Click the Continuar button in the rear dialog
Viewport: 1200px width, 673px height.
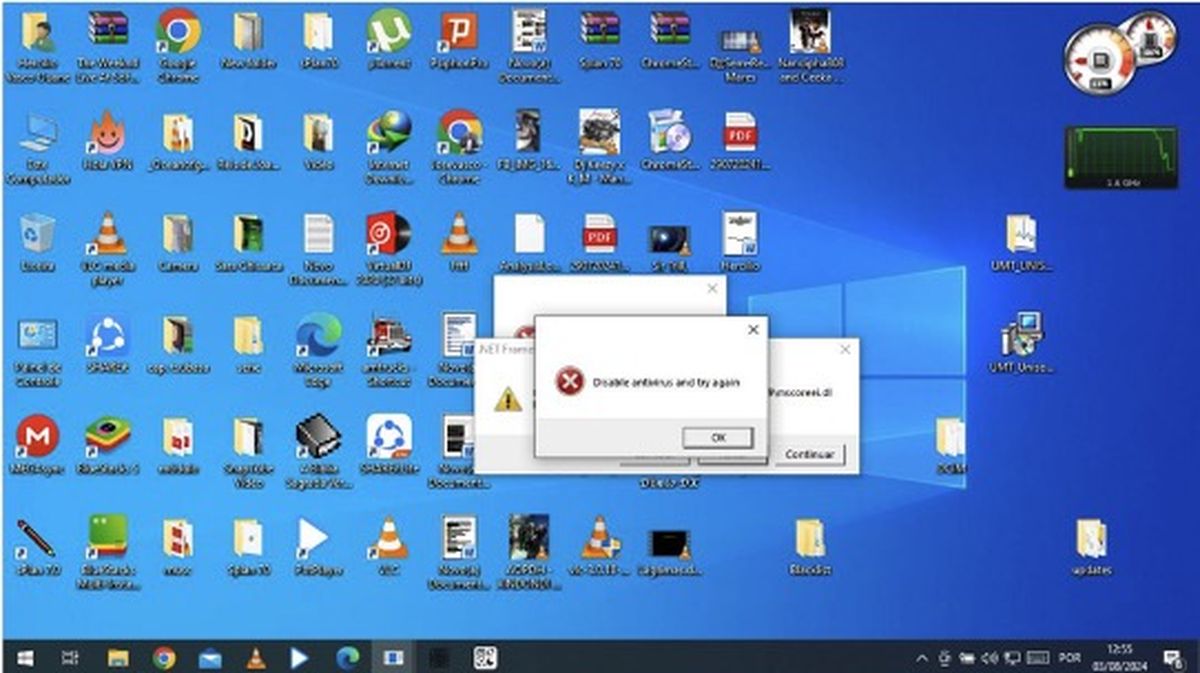(809, 454)
